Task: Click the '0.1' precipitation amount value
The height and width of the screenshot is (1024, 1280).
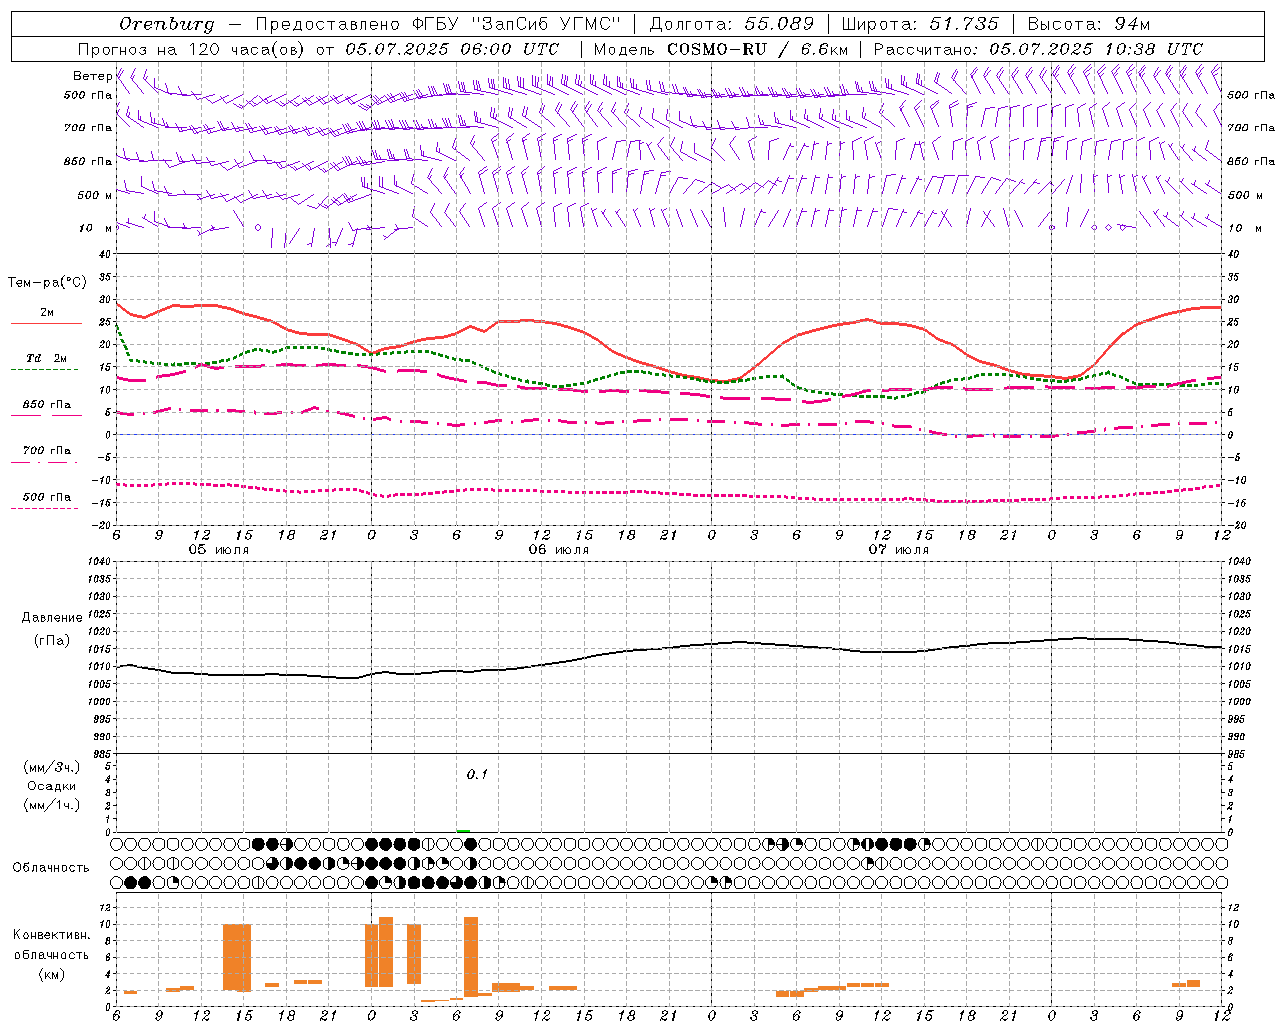Action: coord(477,775)
